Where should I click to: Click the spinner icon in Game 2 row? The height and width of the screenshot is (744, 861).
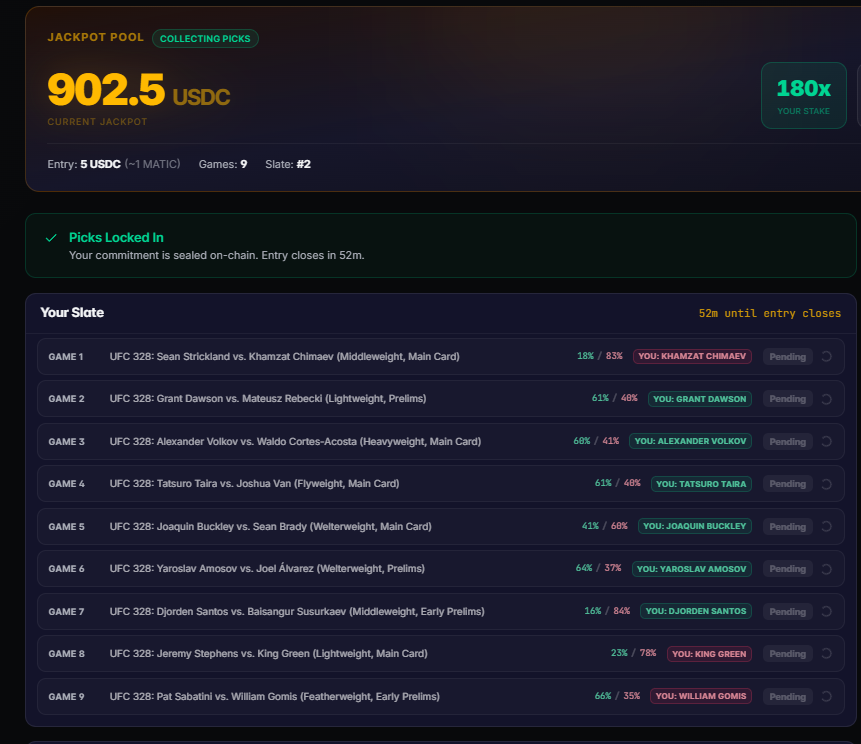coord(826,399)
